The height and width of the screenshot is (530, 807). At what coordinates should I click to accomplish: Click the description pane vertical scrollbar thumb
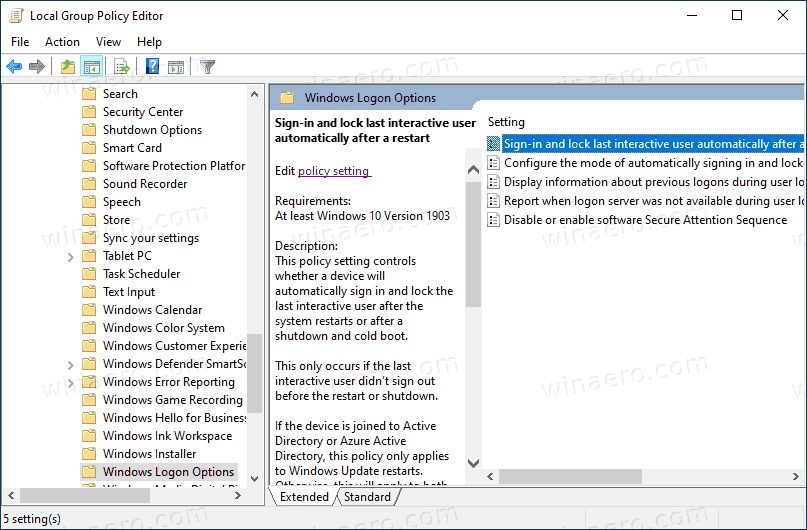(x=473, y=244)
